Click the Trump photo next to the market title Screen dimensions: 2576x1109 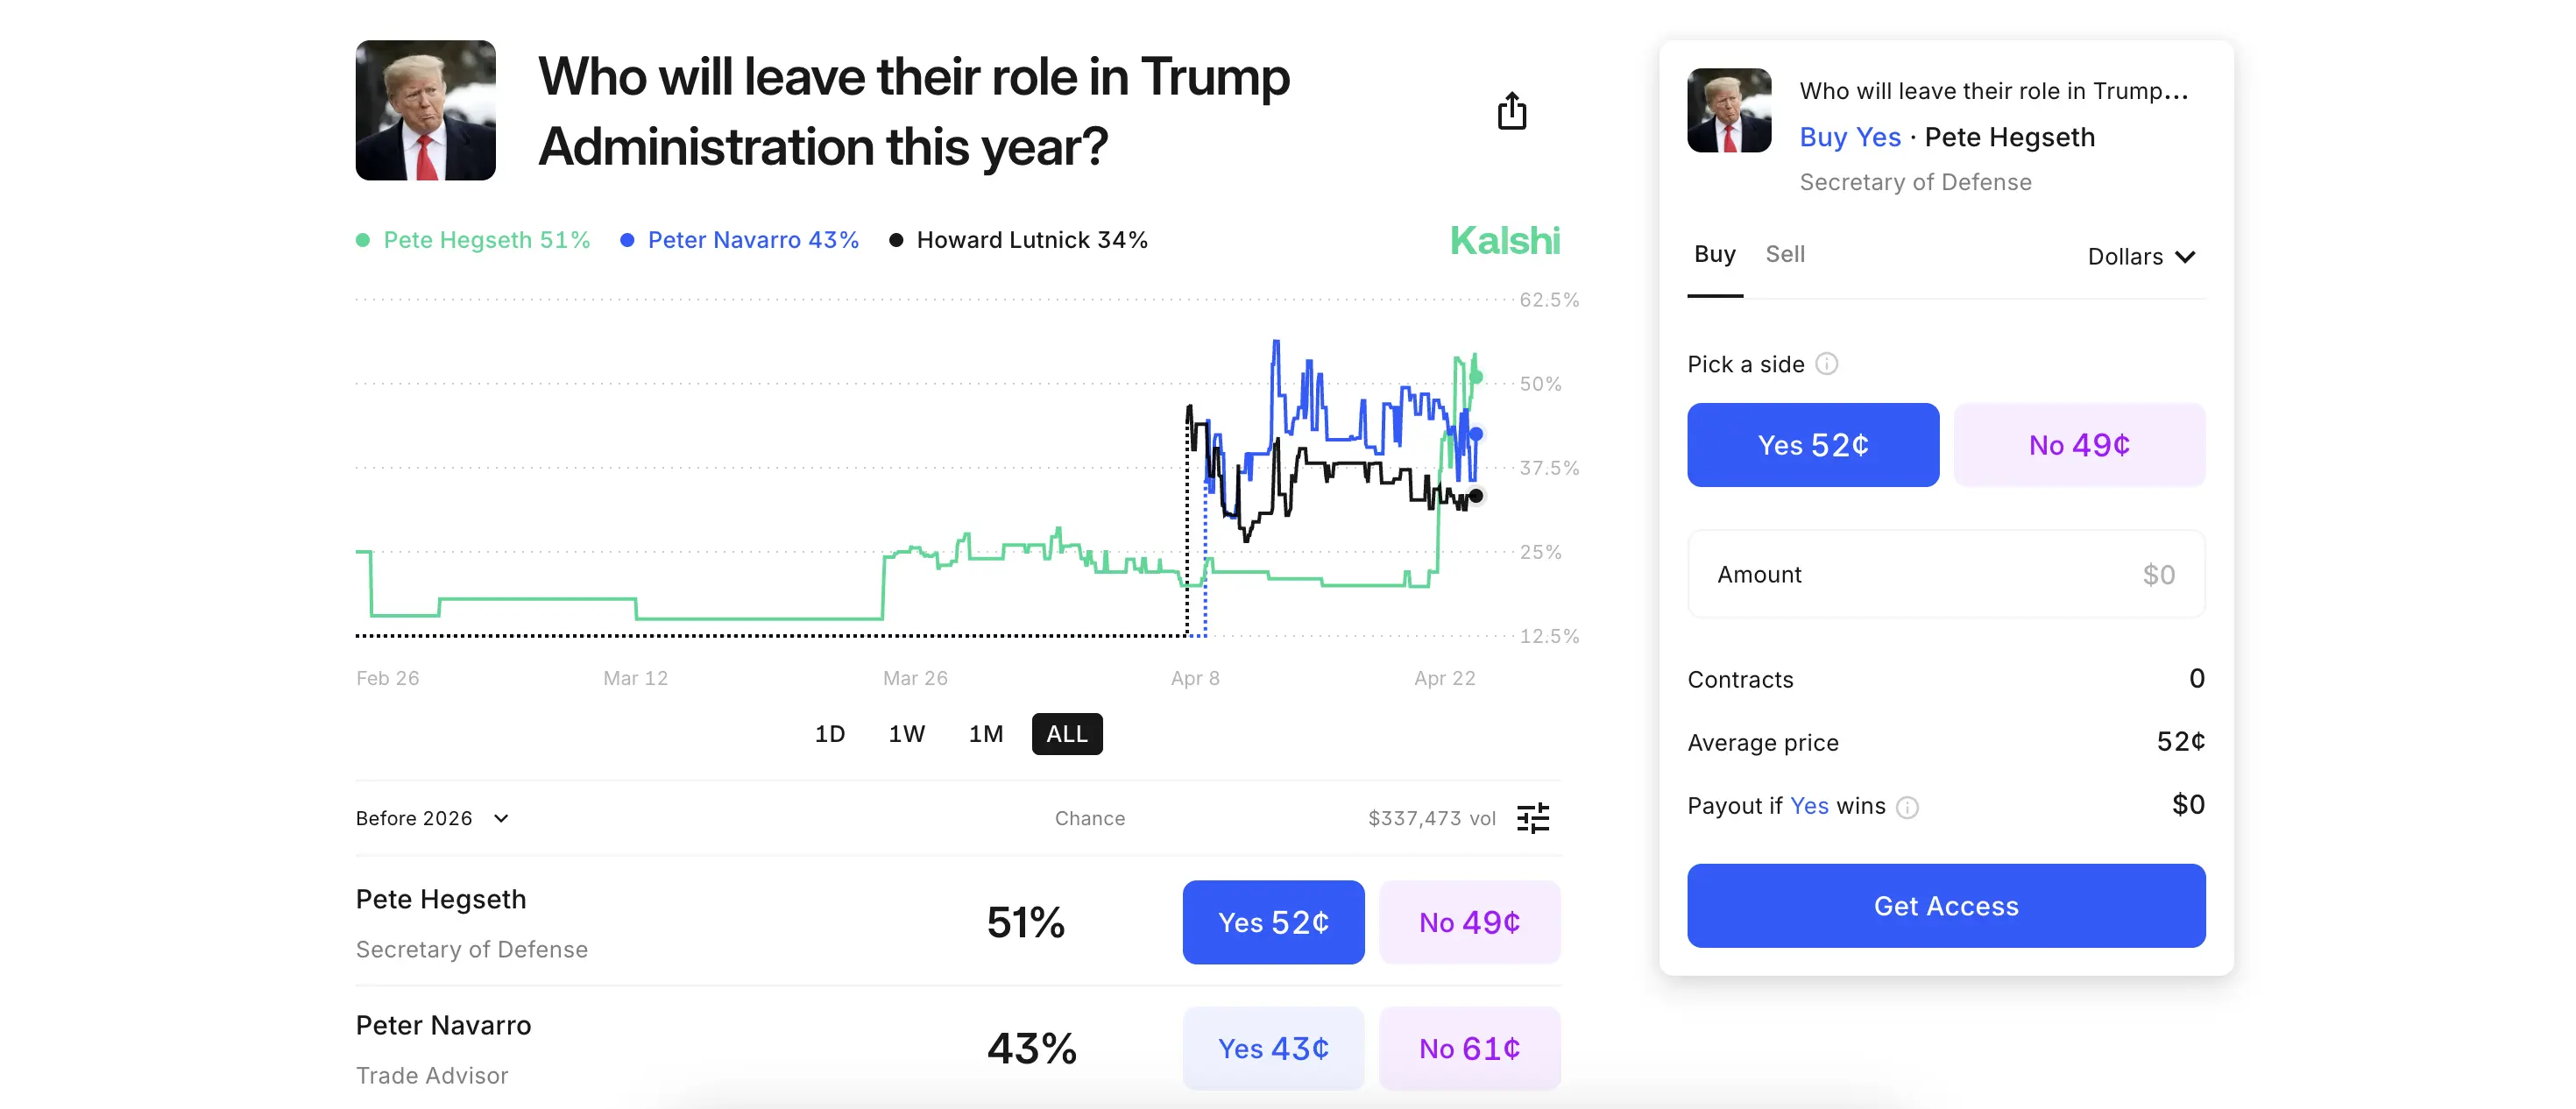[x=425, y=110]
